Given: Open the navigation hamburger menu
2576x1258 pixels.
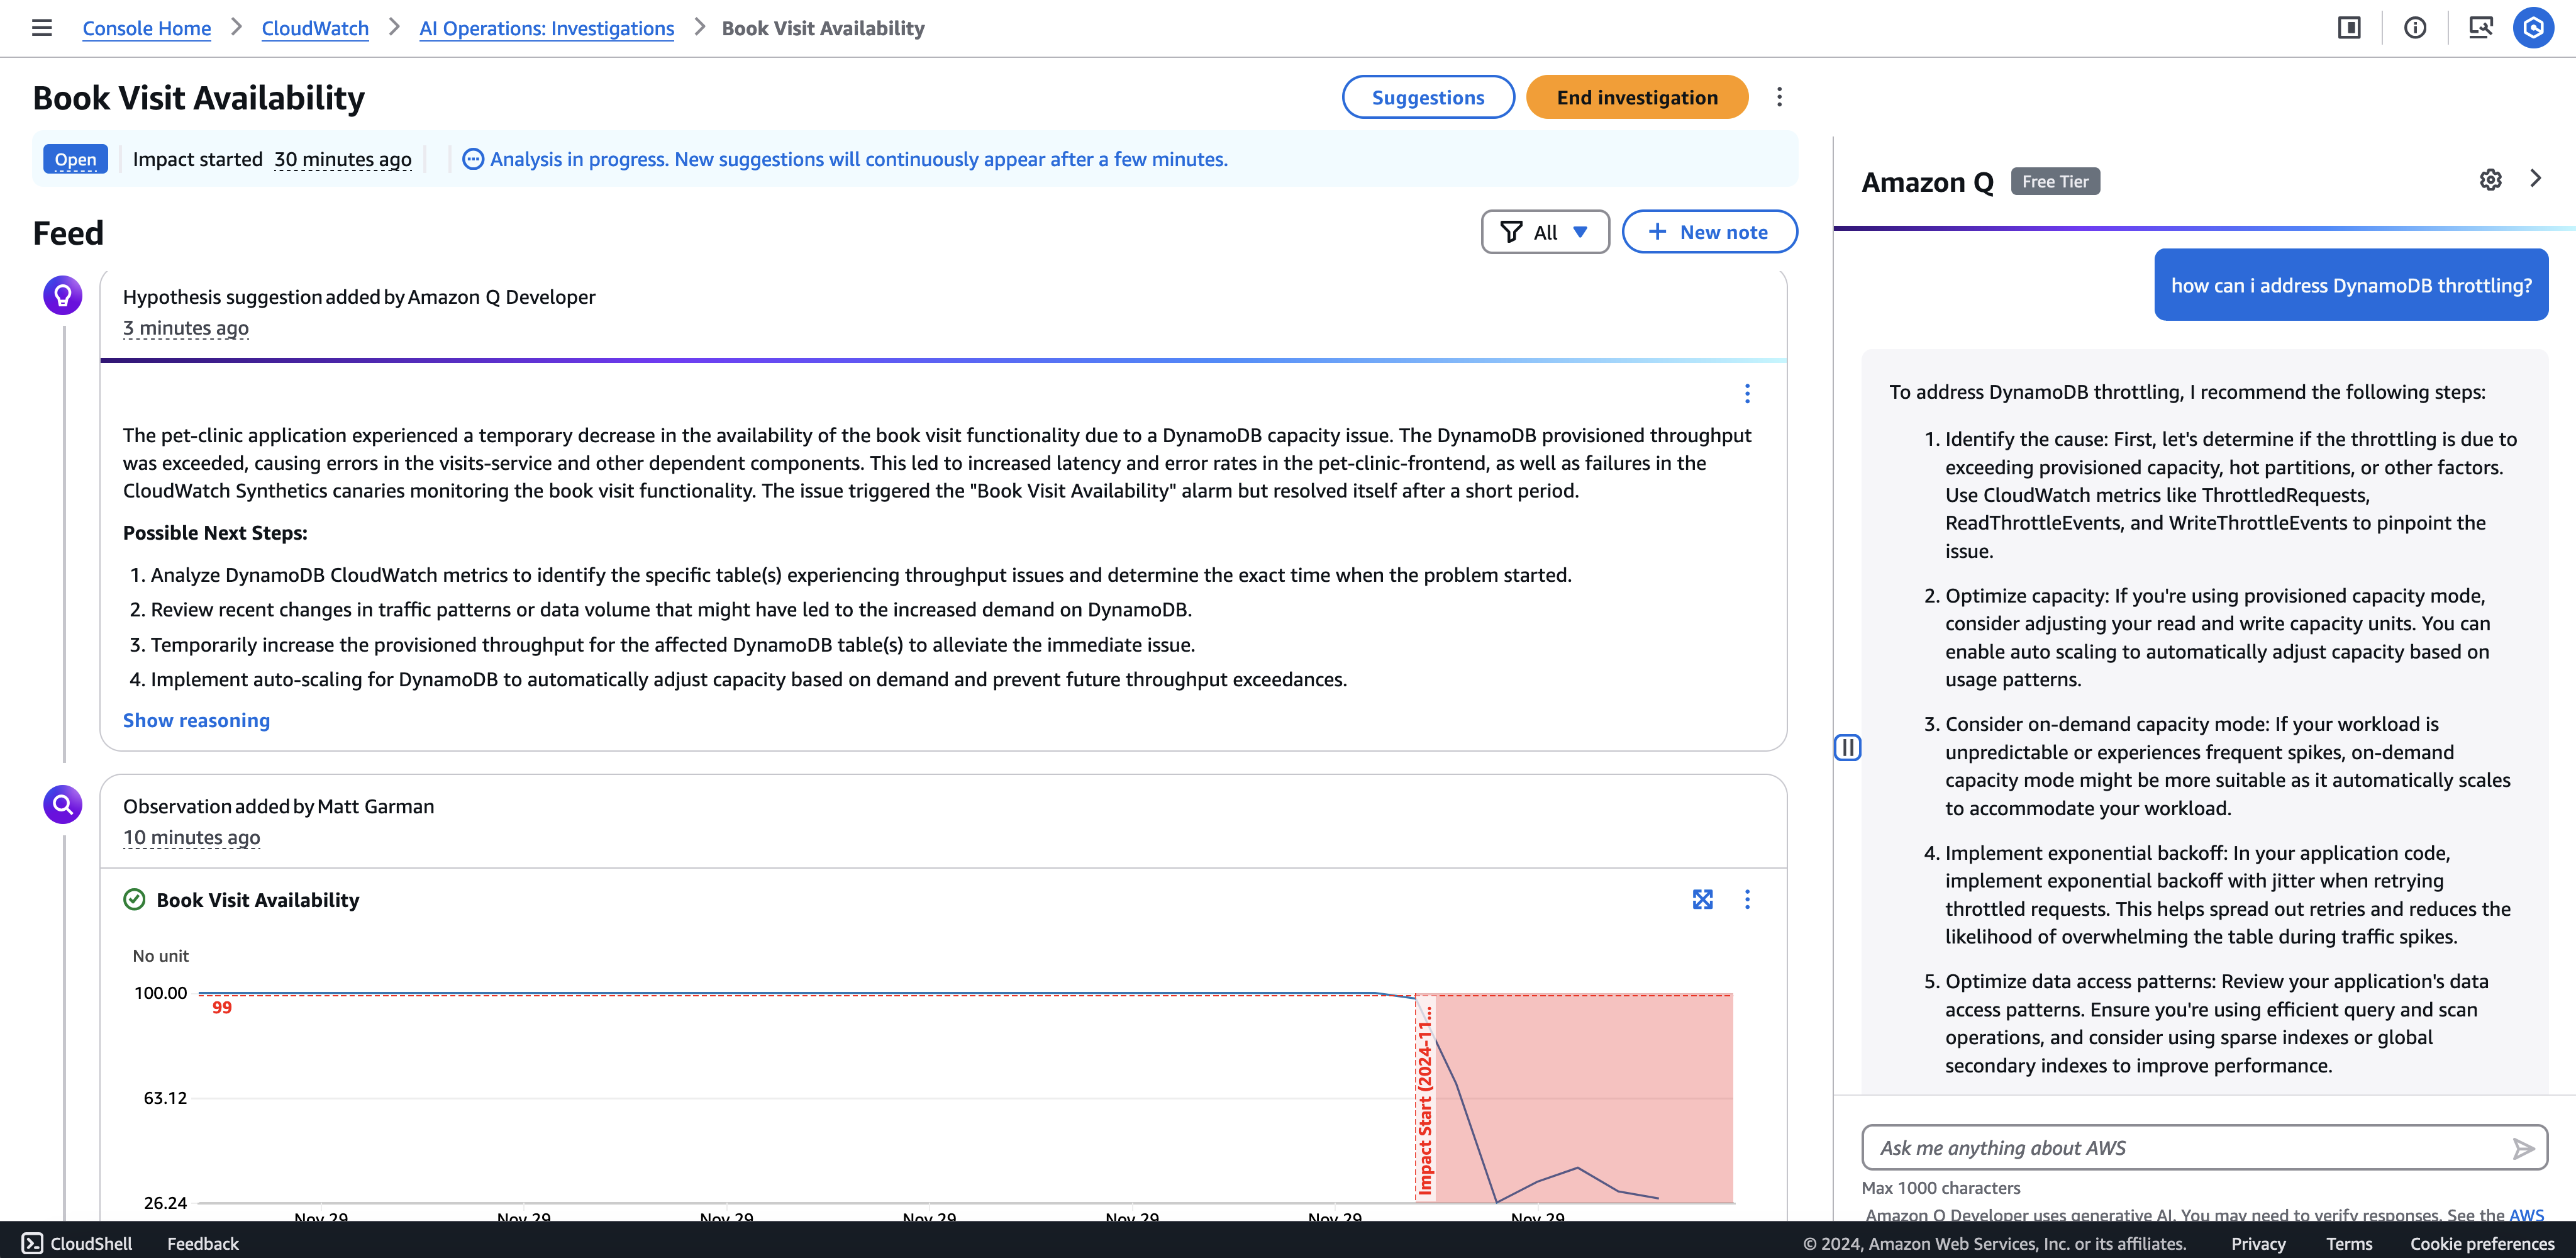Looking at the screenshot, I should click(41, 28).
